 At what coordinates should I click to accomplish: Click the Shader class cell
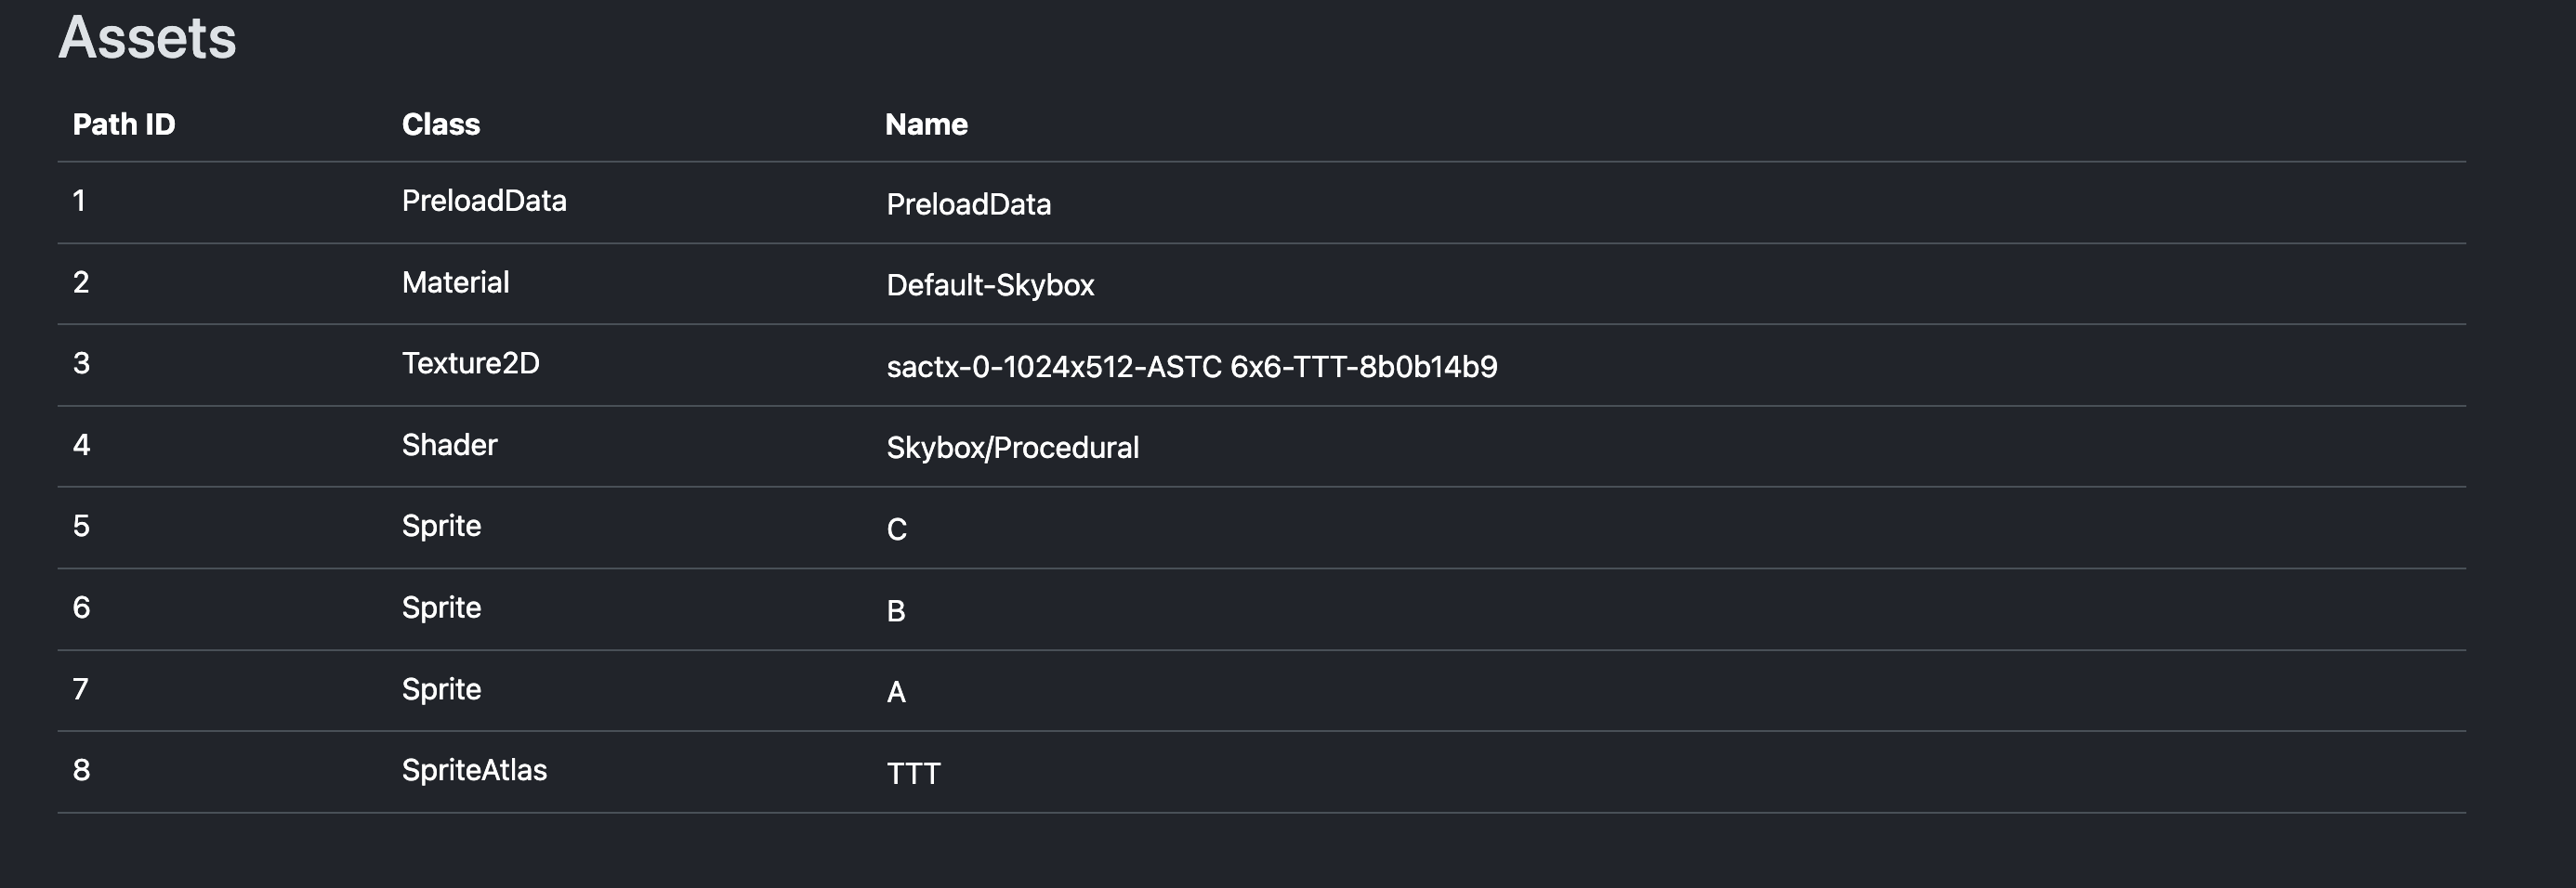pos(449,444)
